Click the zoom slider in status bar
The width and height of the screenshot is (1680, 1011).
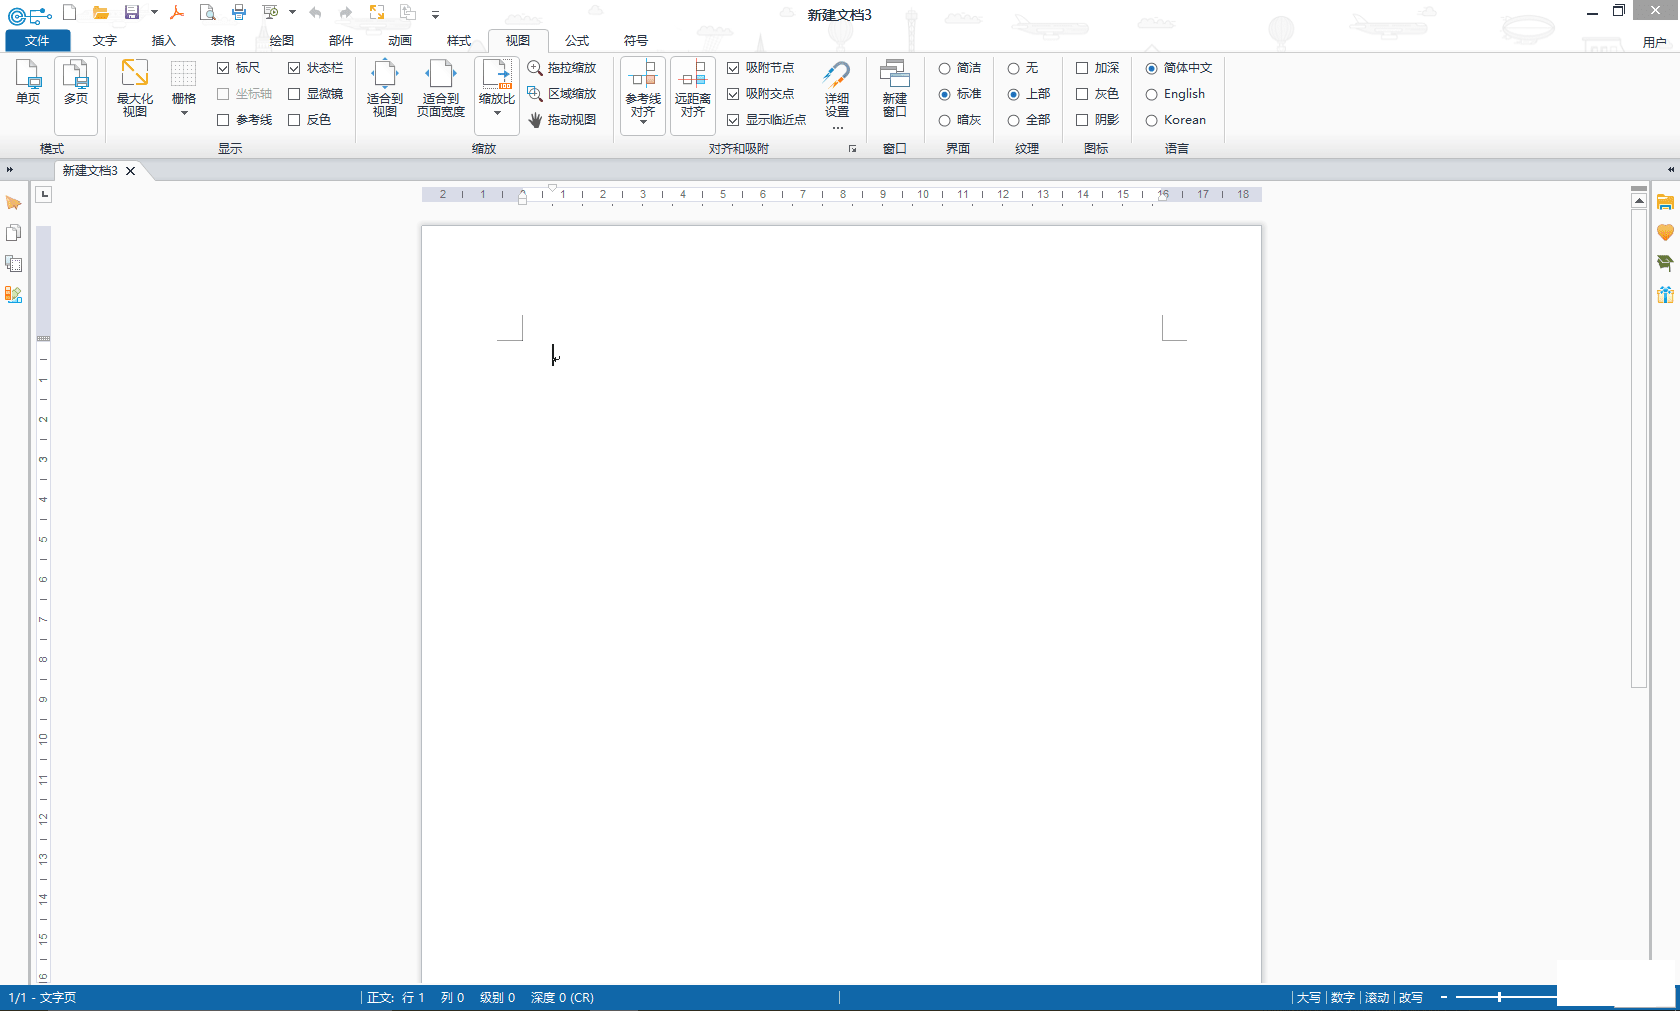click(x=1499, y=997)
